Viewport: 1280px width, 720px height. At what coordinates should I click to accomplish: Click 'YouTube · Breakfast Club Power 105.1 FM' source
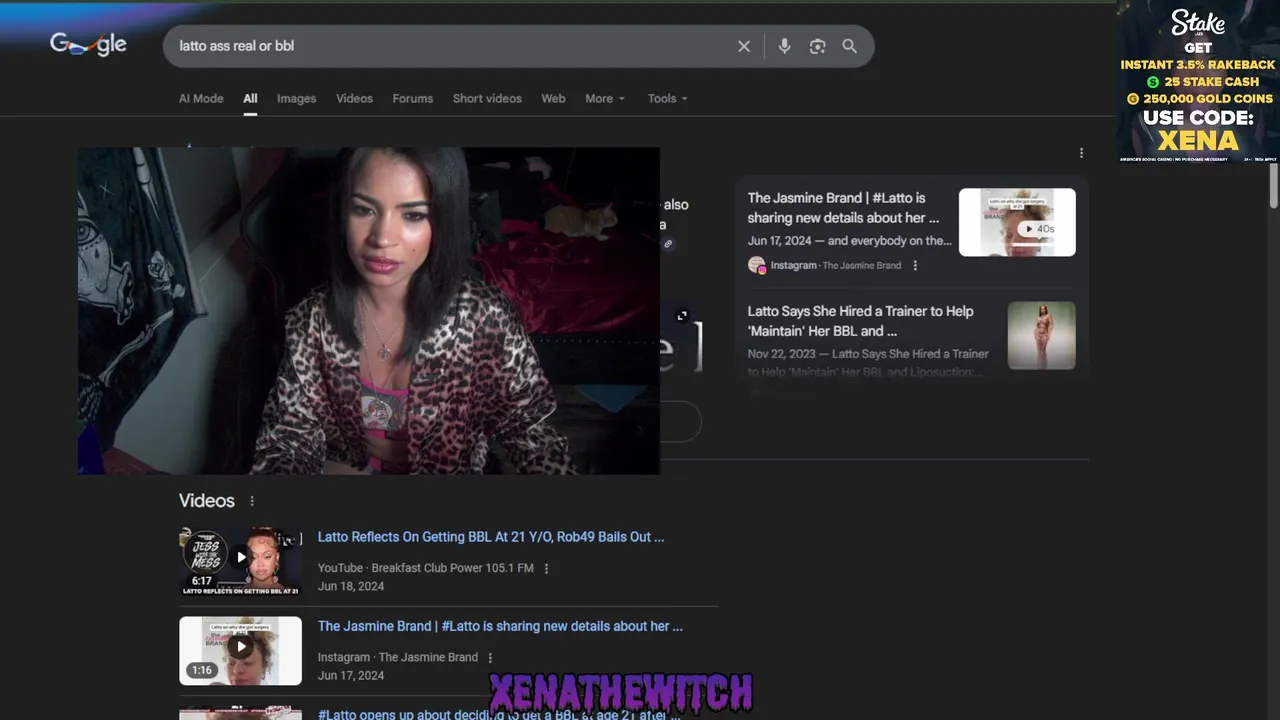coord(425,568)
